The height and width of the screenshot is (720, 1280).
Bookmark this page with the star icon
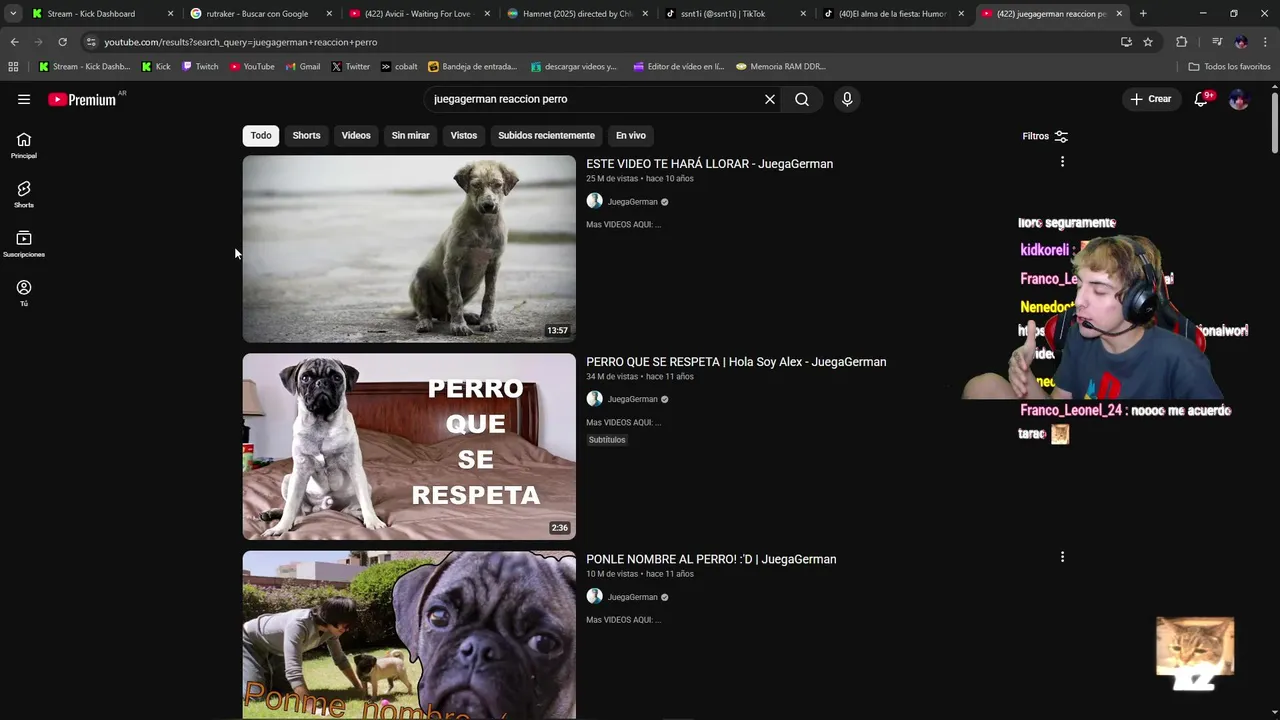[x=1148, y=42]
